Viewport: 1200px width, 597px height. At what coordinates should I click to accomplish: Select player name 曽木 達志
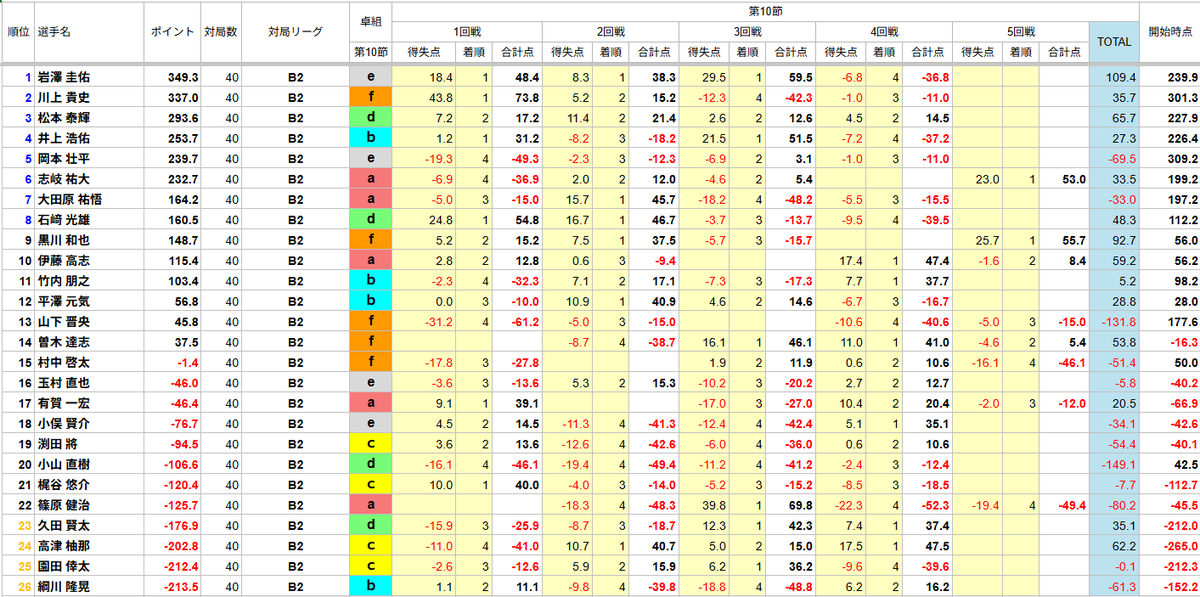[63, 342]
